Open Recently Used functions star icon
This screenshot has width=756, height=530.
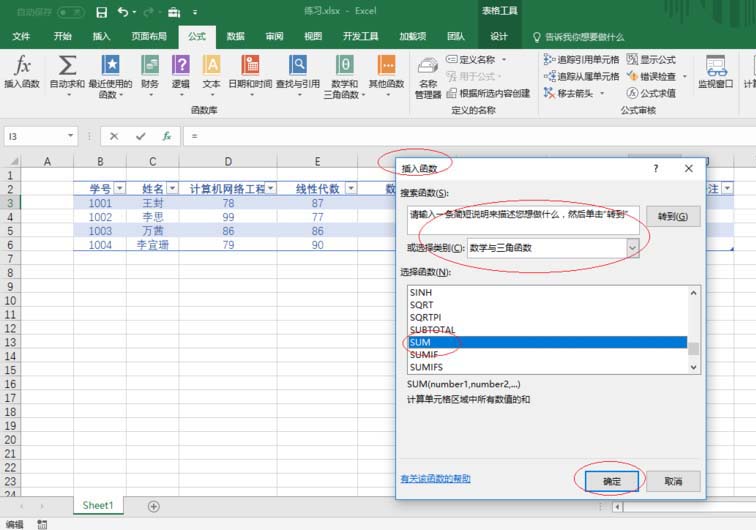tap(110, 65)
